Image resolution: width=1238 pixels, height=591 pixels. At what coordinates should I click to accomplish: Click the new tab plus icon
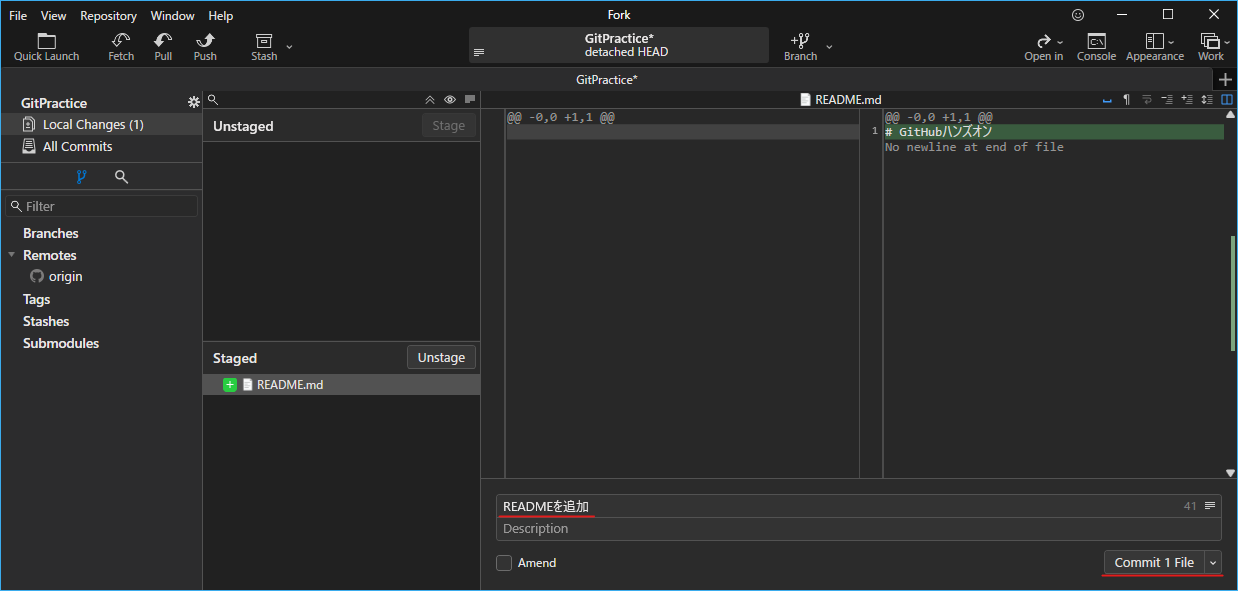point(1226,80)
